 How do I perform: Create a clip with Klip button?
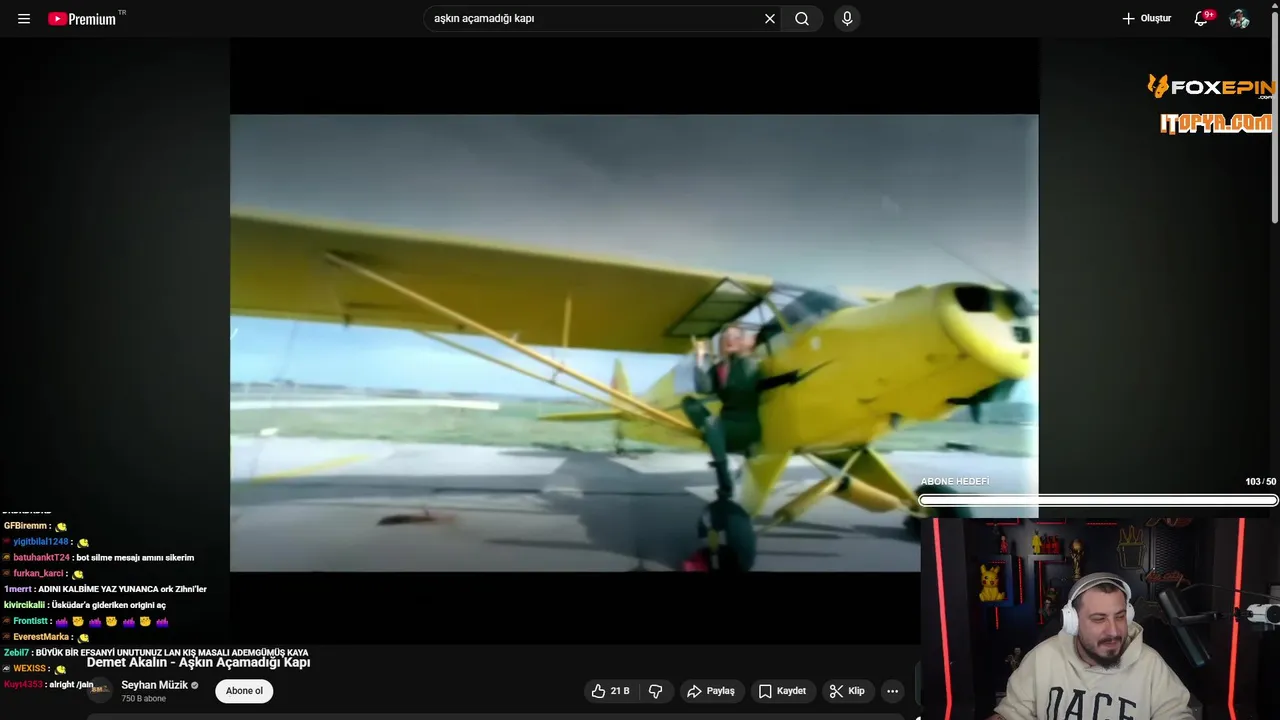point(847,691)
